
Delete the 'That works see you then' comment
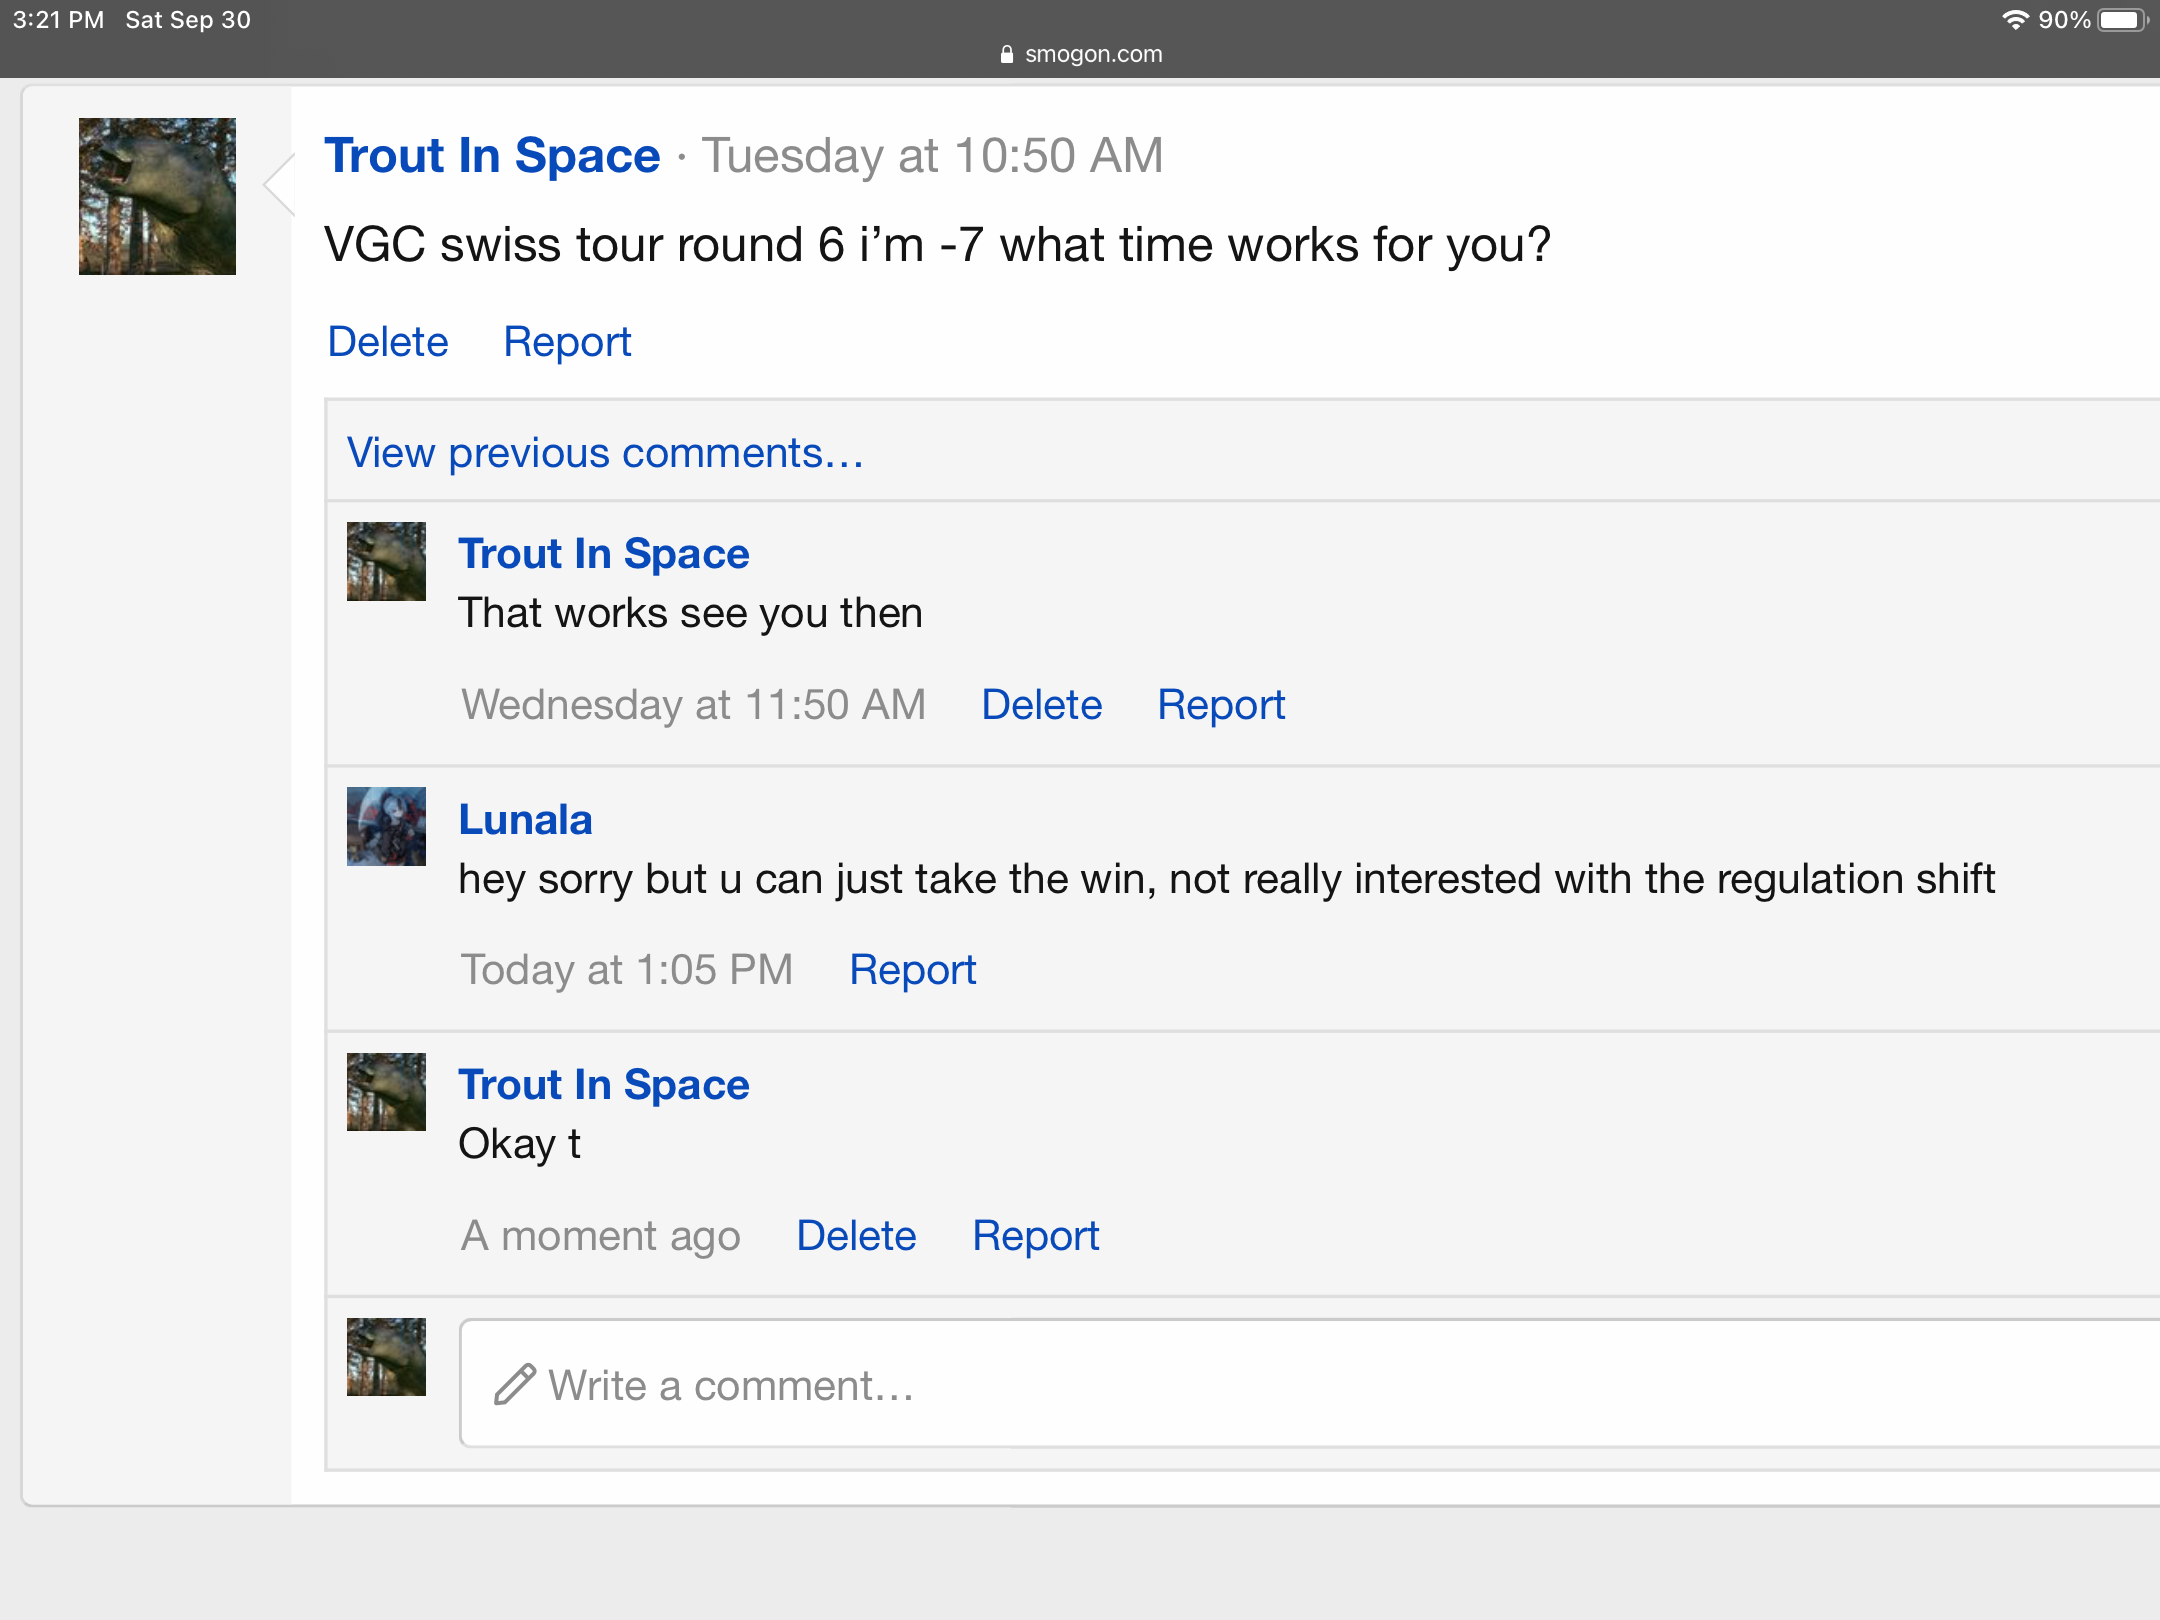[1041, 705]
